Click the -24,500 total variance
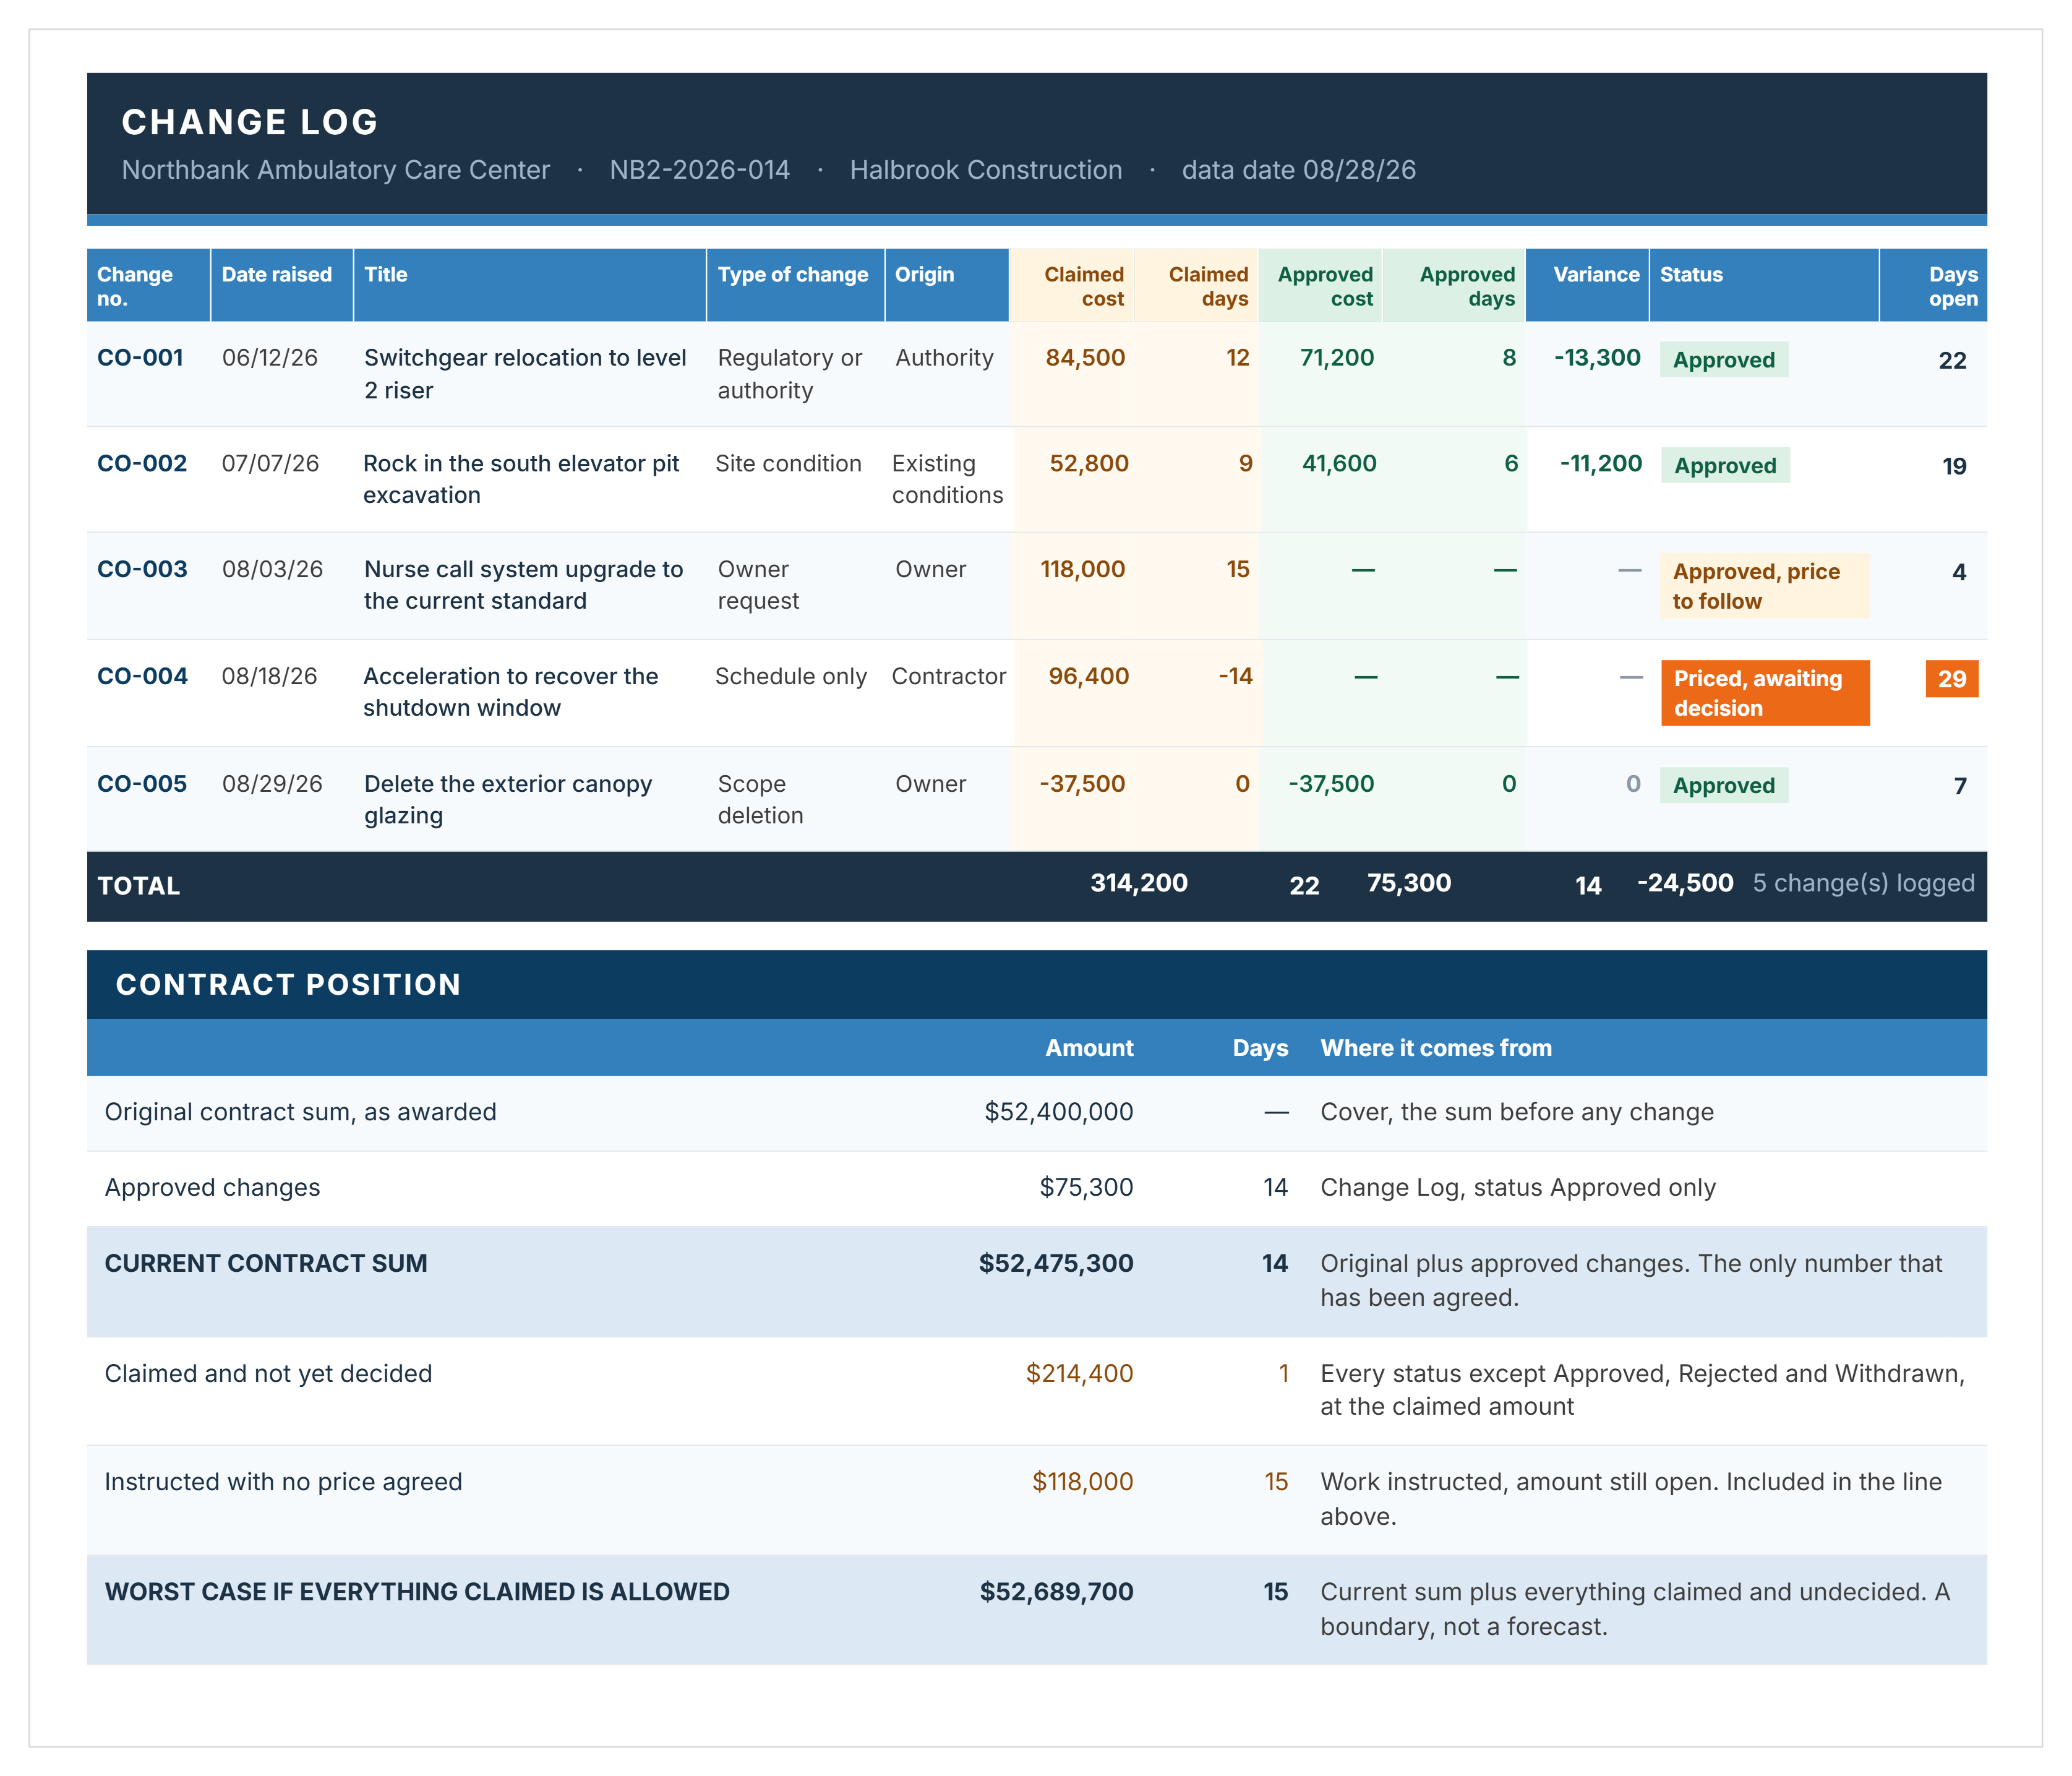Image resolution: width=2072 pixels, height=1776 pixels. coord(1685,883)
